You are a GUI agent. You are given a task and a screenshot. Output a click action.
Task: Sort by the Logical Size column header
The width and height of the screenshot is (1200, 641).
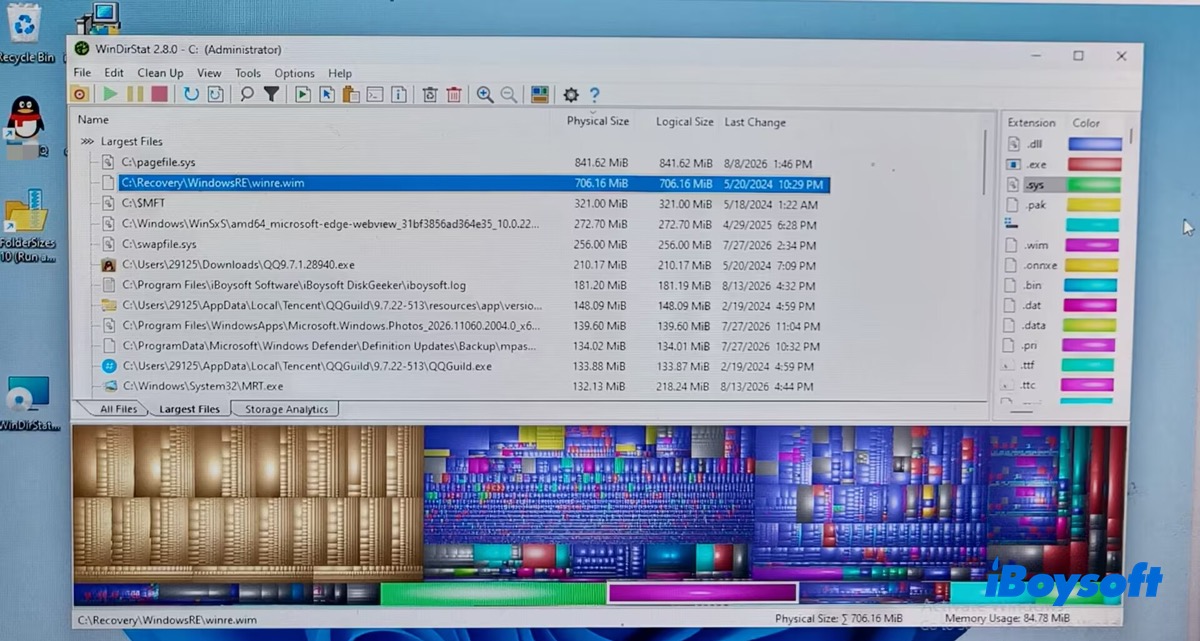[684, 121]
